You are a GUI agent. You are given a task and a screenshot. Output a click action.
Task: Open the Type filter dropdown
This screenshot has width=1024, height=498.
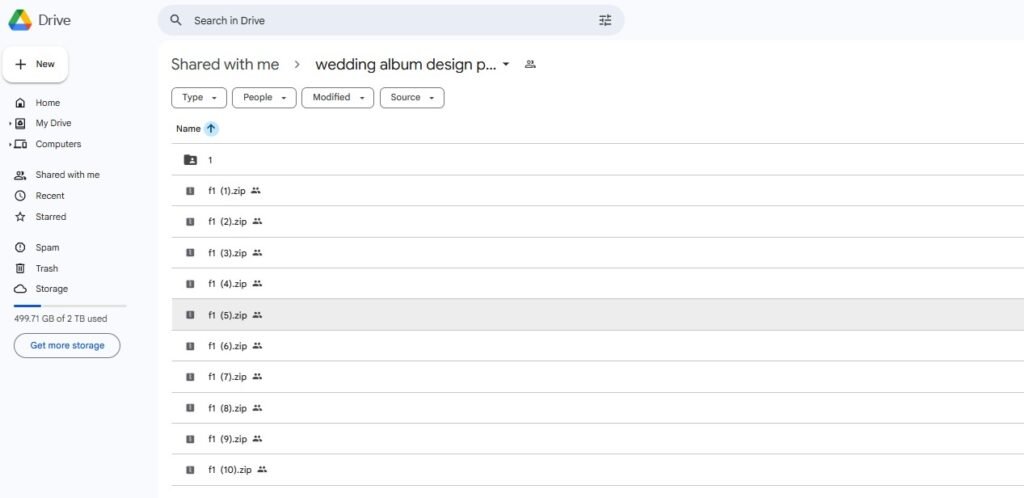pos(199,97)
